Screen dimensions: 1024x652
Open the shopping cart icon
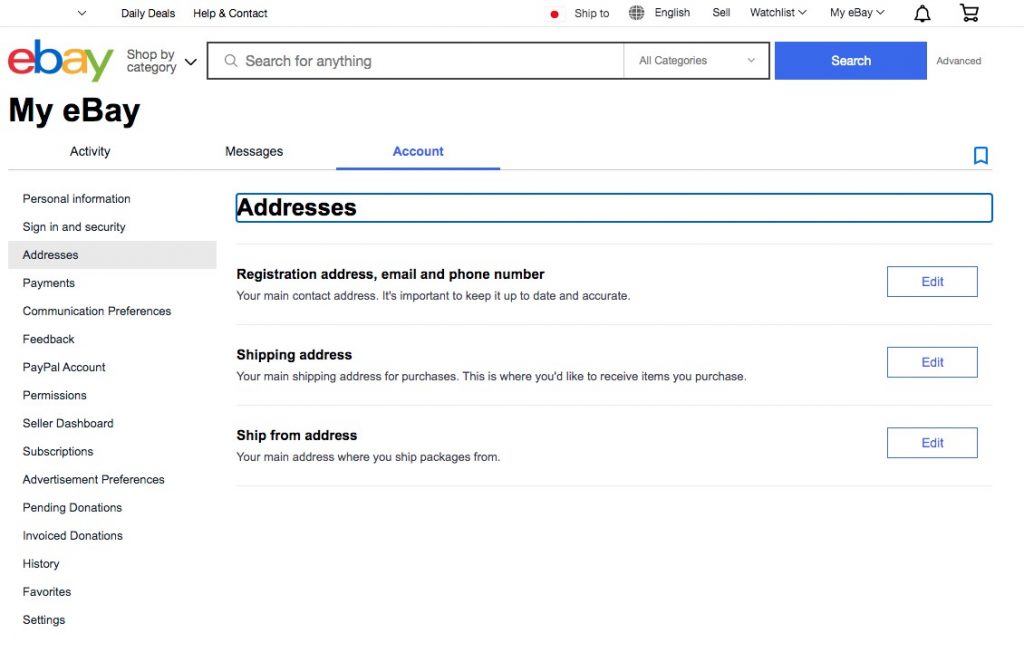[x=970, y=12]
